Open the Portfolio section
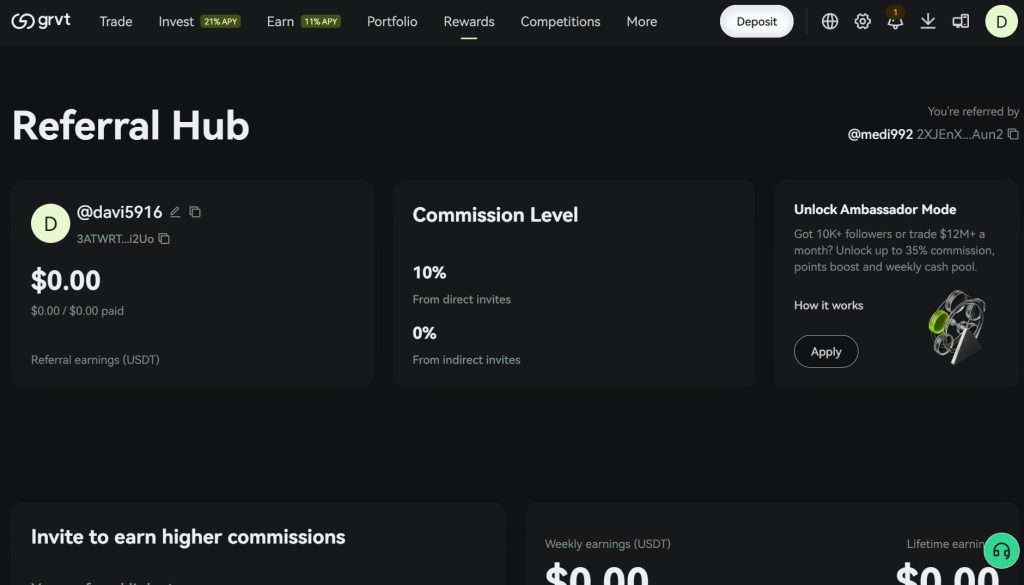 [x=391, y=21]
